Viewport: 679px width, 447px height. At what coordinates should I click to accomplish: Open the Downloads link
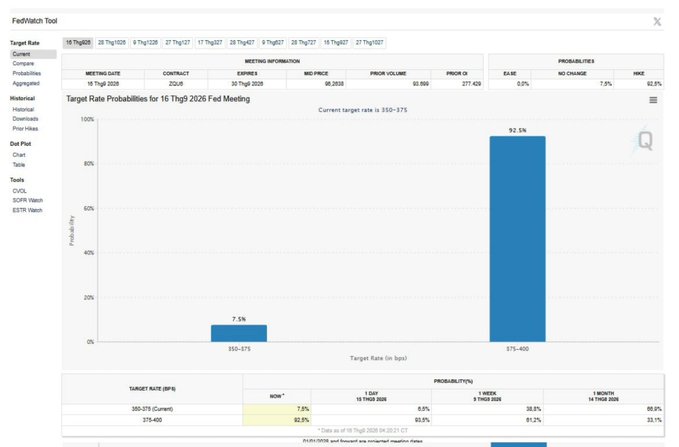tap(25, 119)
